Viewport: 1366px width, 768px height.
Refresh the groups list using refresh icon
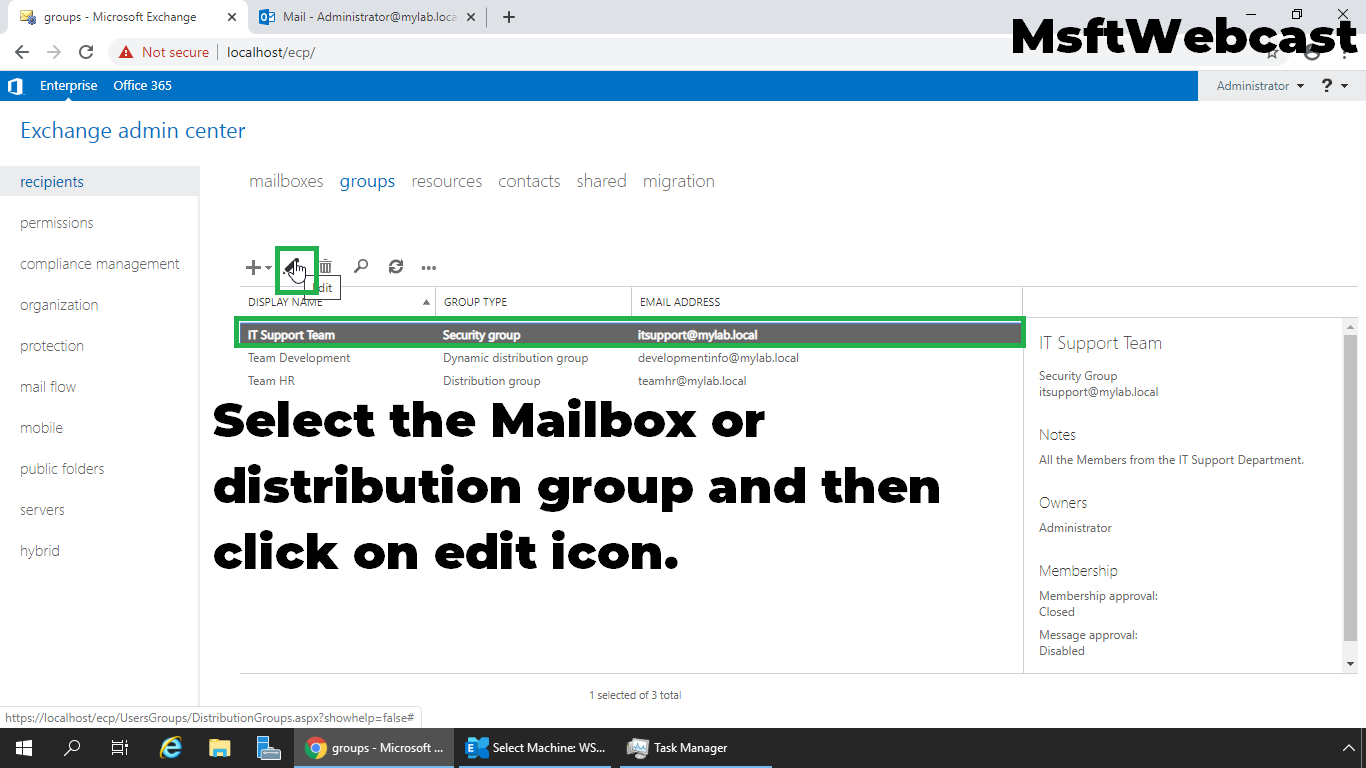[395, 267]
